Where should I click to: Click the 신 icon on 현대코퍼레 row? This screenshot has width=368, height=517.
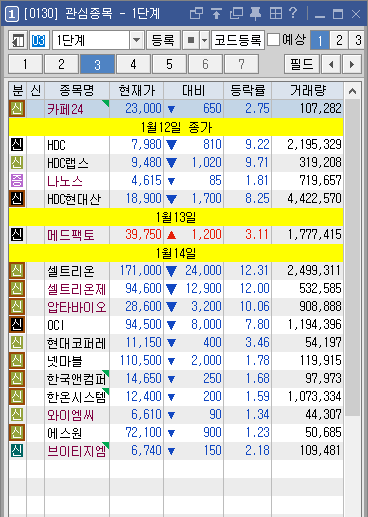pos(17,343)
